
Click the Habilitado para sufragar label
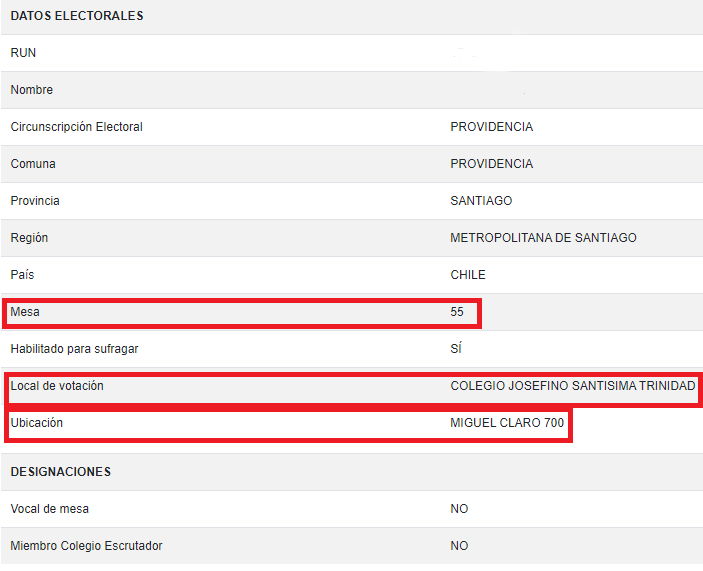pyautogui.click(x=74, y=349)
